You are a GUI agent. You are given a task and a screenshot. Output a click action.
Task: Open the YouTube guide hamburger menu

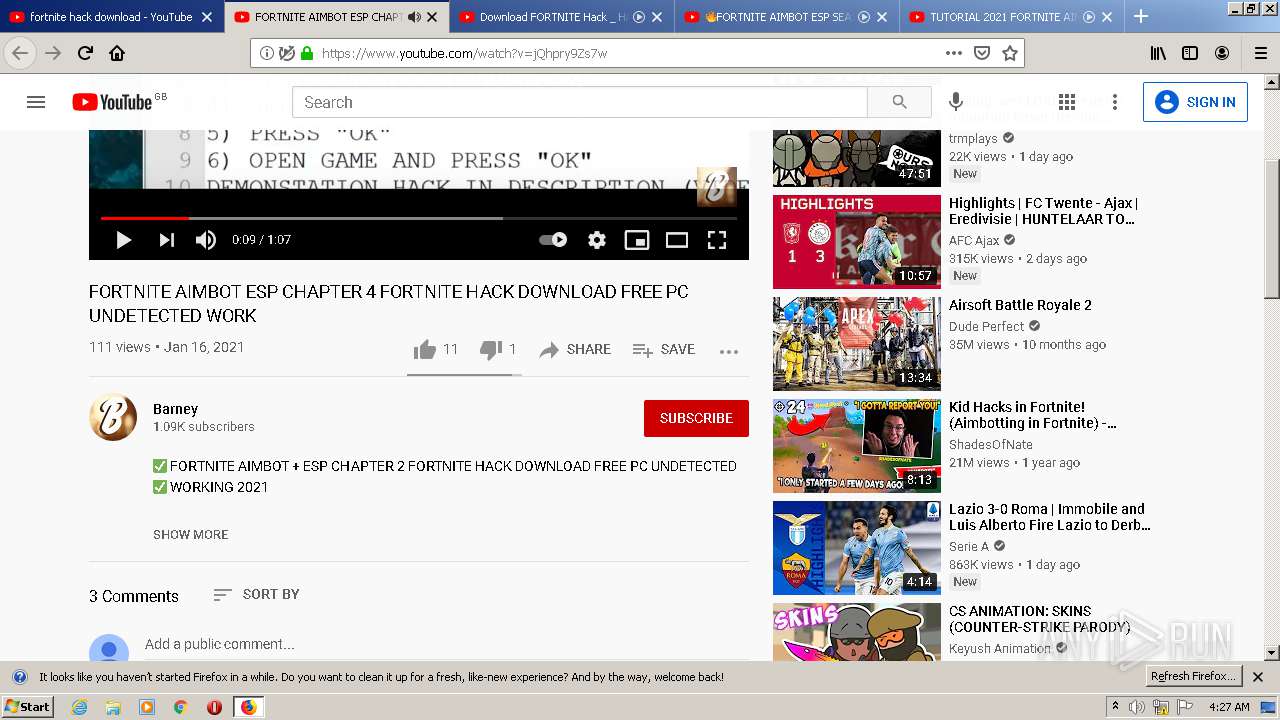click(x=36, y=102)
